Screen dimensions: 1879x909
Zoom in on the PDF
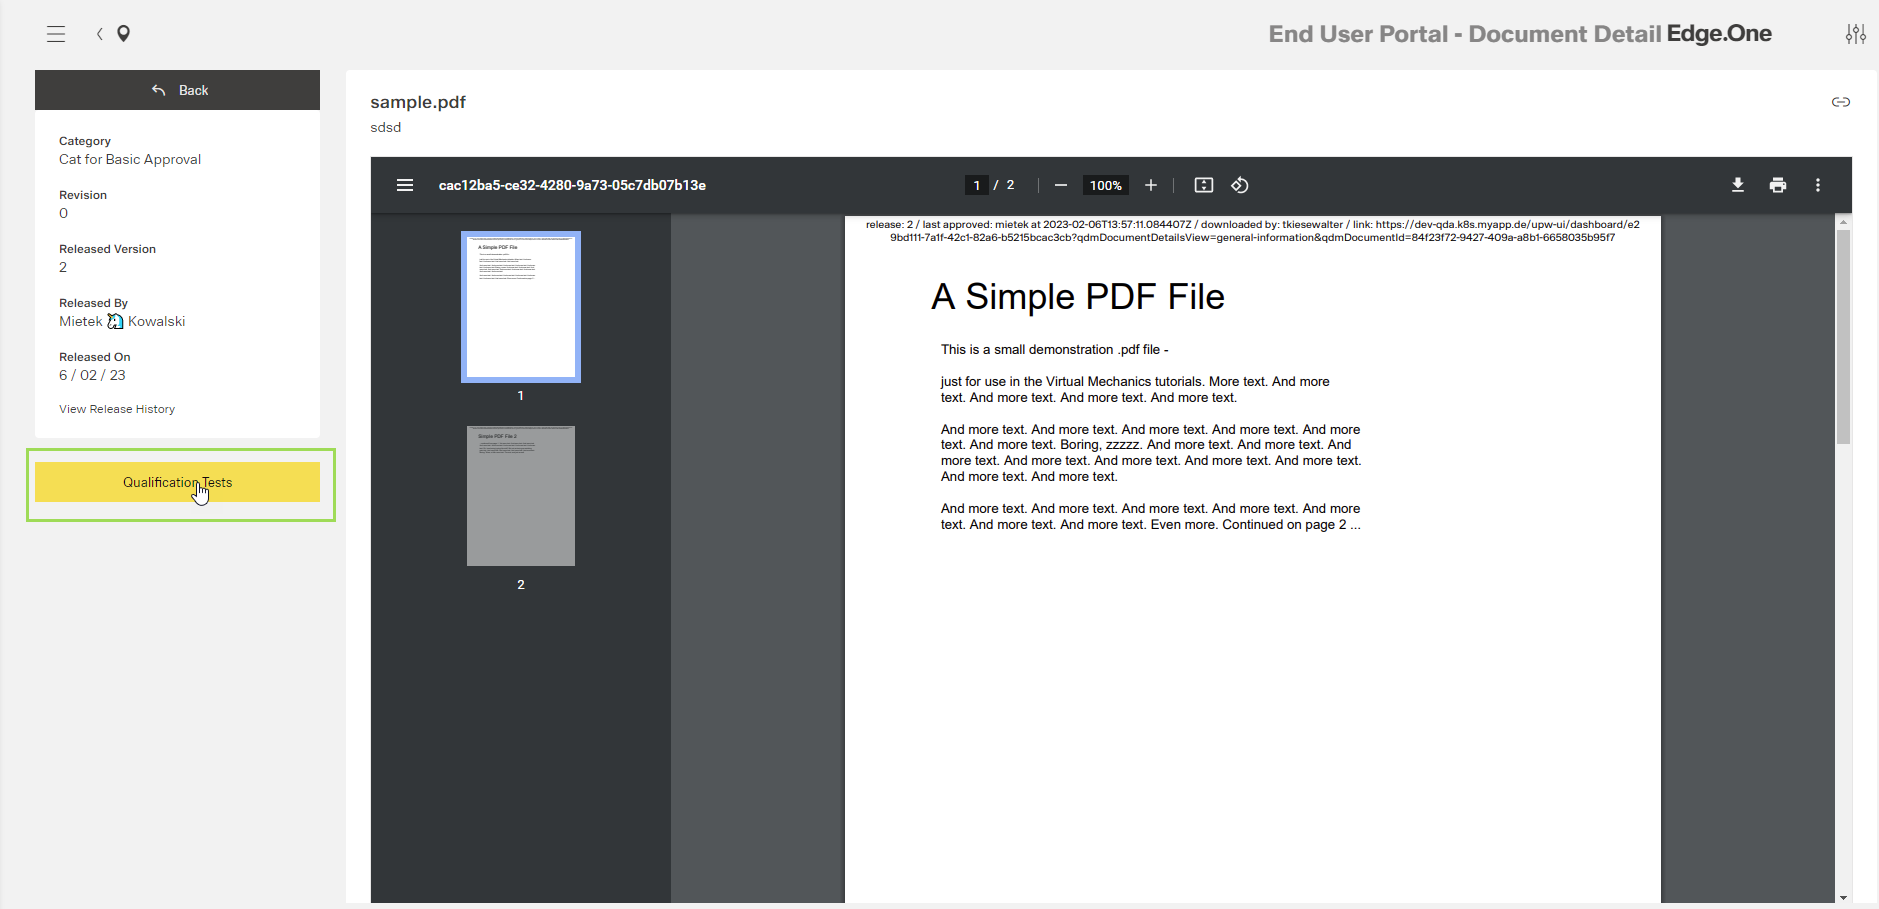(x=1151, y=185)
